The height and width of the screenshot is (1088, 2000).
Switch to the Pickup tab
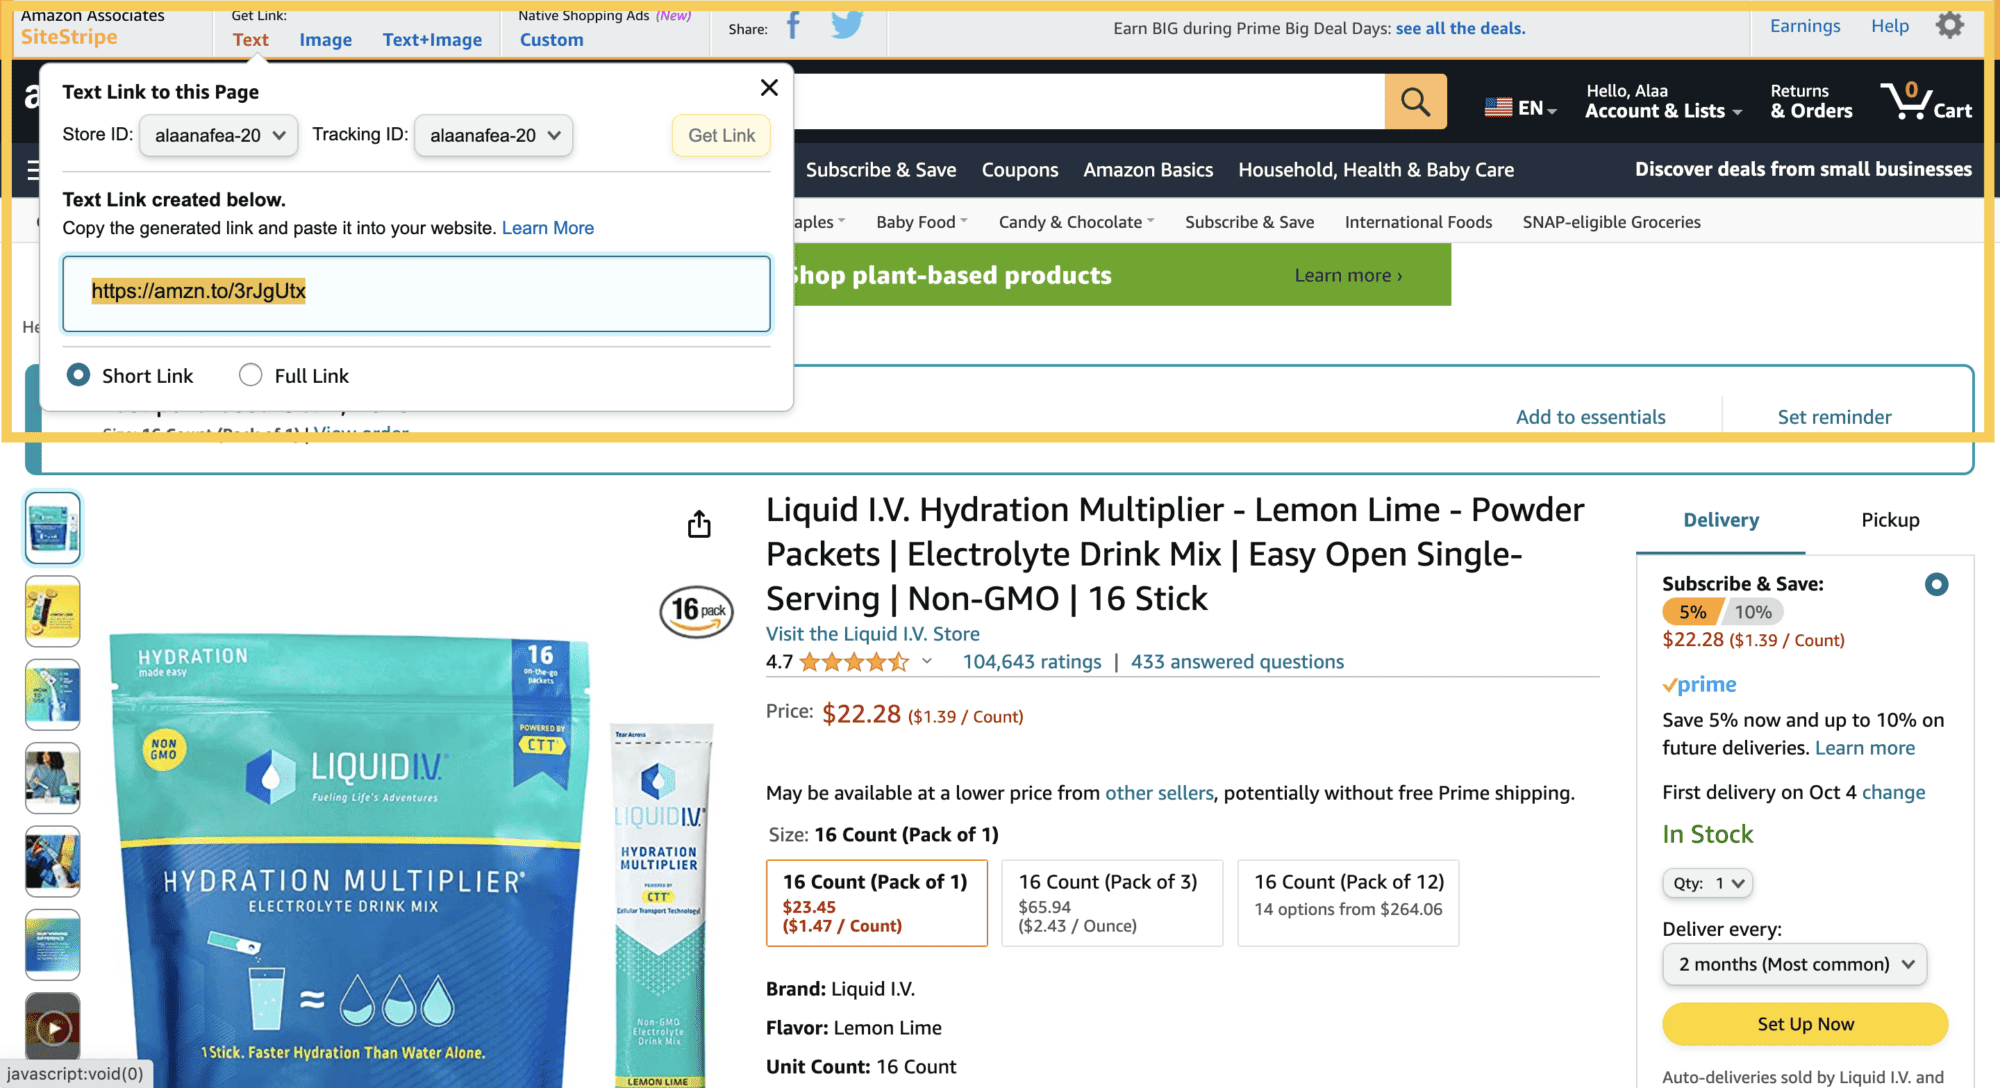tap(1890, 520)
